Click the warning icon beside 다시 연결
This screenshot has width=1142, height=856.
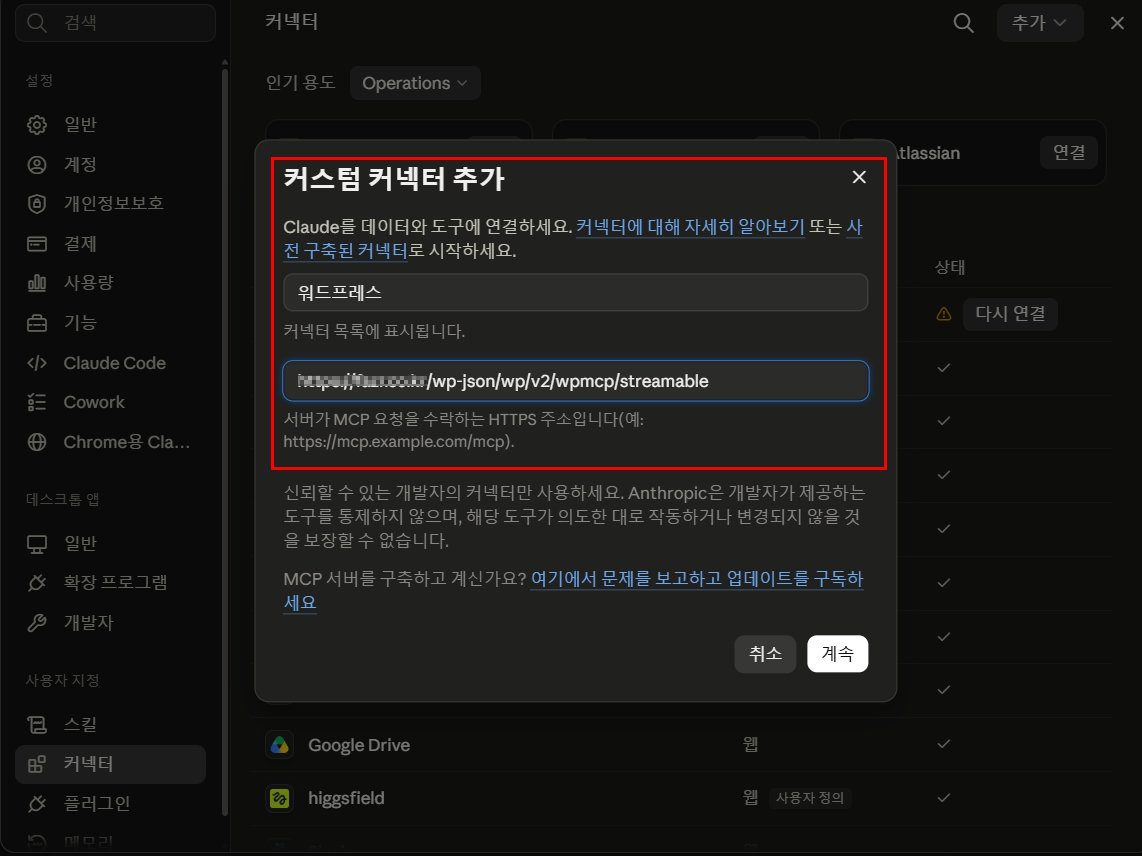coord(944,314)
